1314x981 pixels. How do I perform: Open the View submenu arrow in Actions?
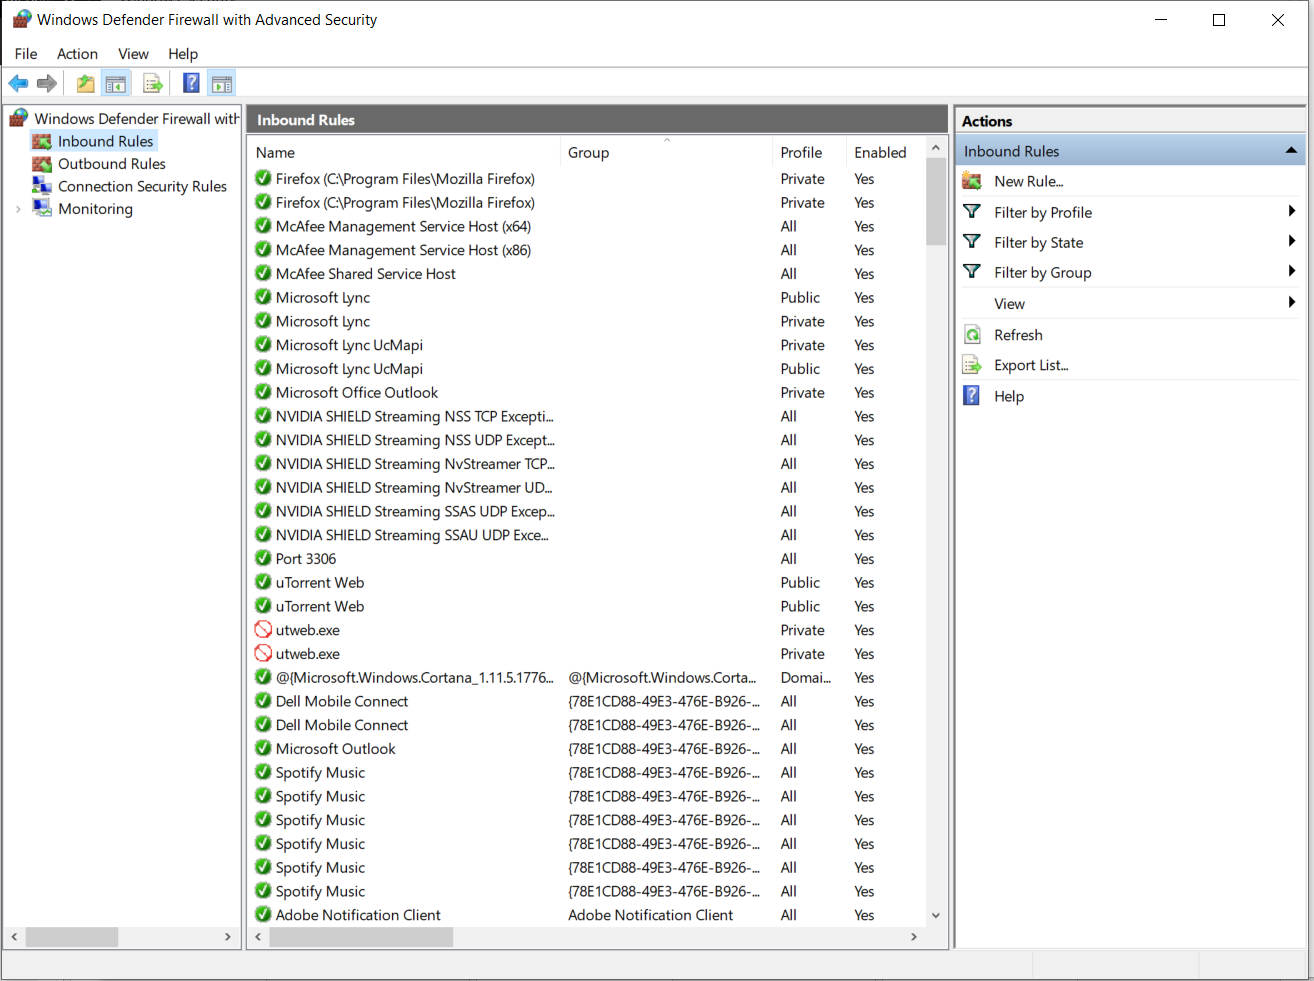pyautogui.click(x=1292, y=302)
